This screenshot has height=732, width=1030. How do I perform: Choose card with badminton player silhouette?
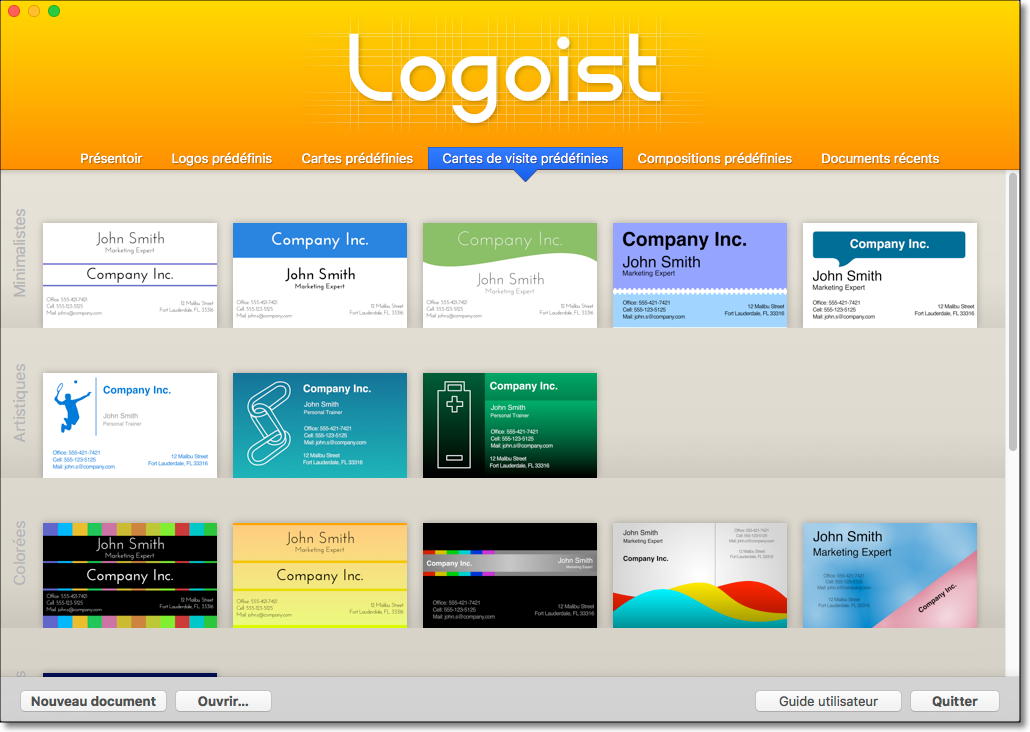[130, 425]
